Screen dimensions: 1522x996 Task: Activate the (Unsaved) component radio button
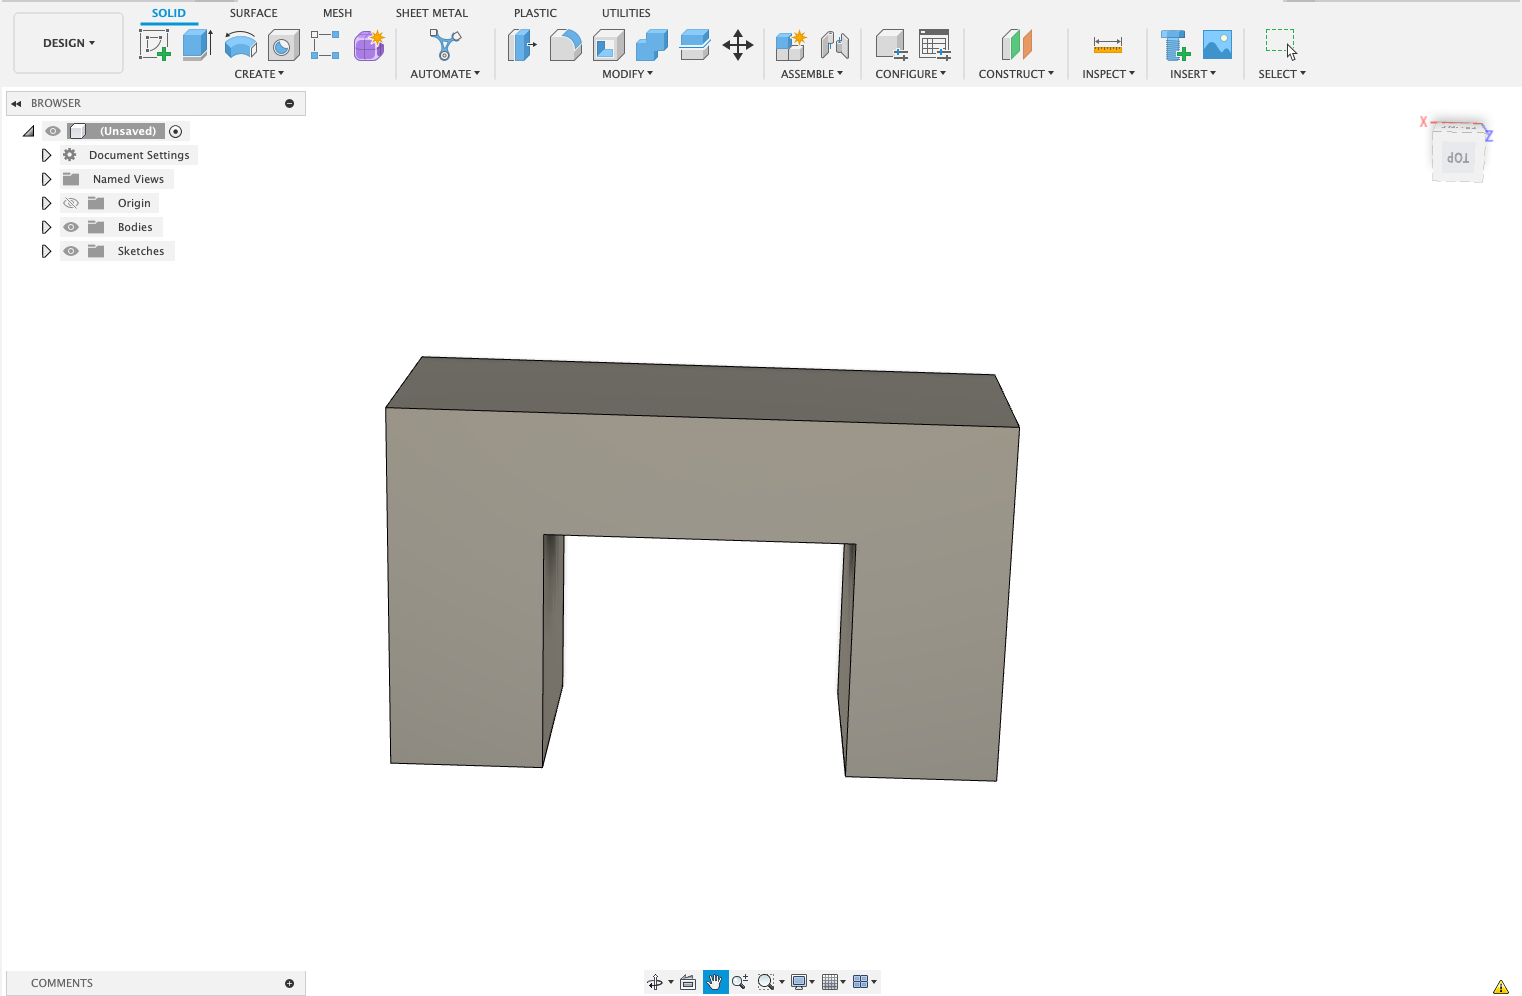pos(176,131)
